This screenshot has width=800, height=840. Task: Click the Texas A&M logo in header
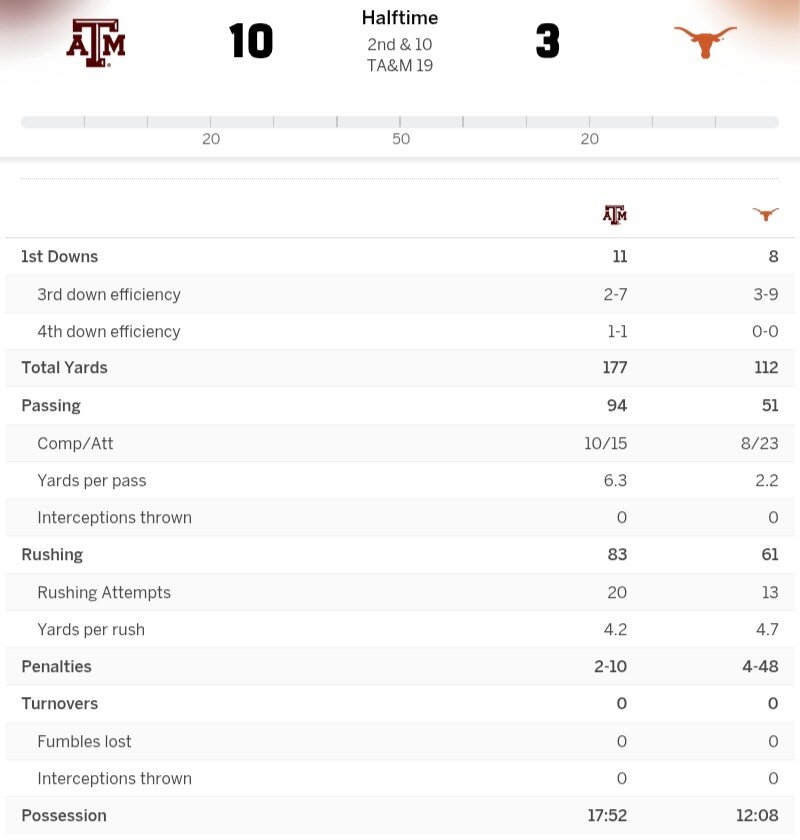pos(96,42)
